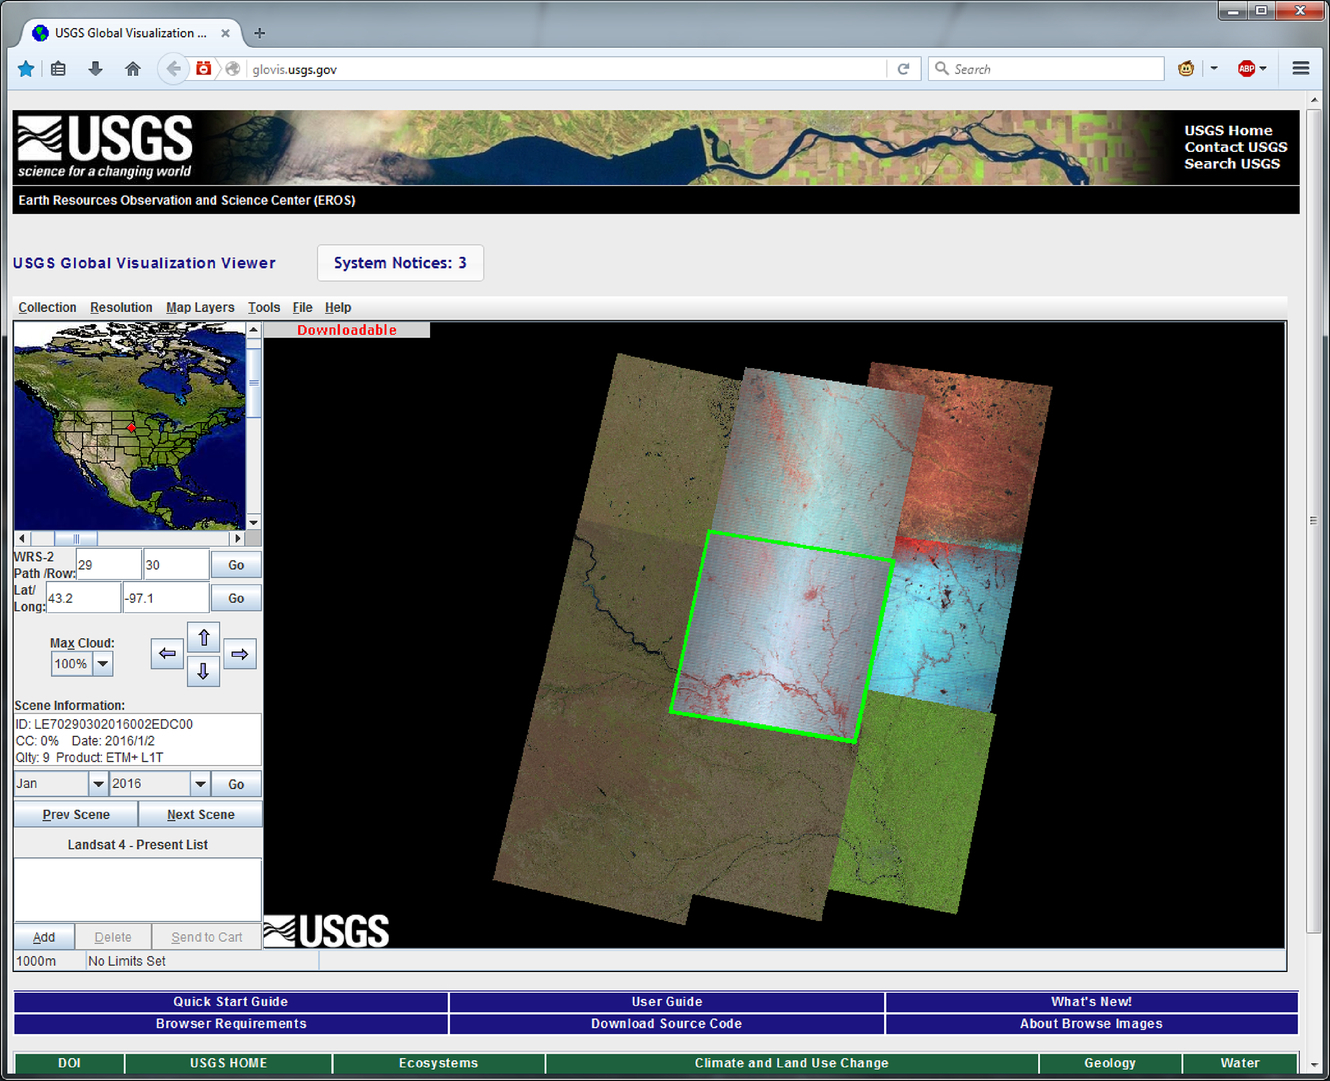Click the System Notices: 3 button
Image resolution: width=1330 pixels, height=1081 pixels.
pyautogui.click(x=400, y=263)
